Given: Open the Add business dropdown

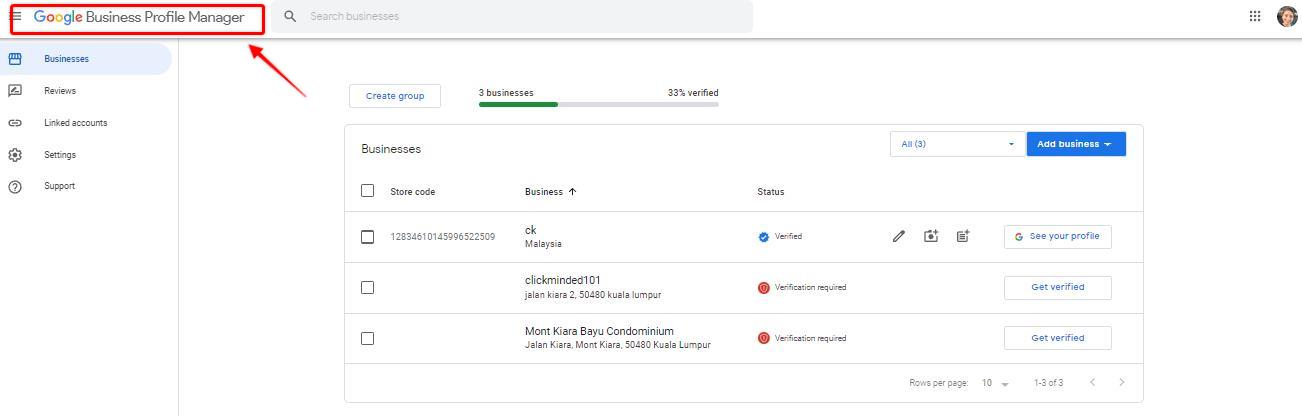Looking at the screenshot, I should (1075, 144).
